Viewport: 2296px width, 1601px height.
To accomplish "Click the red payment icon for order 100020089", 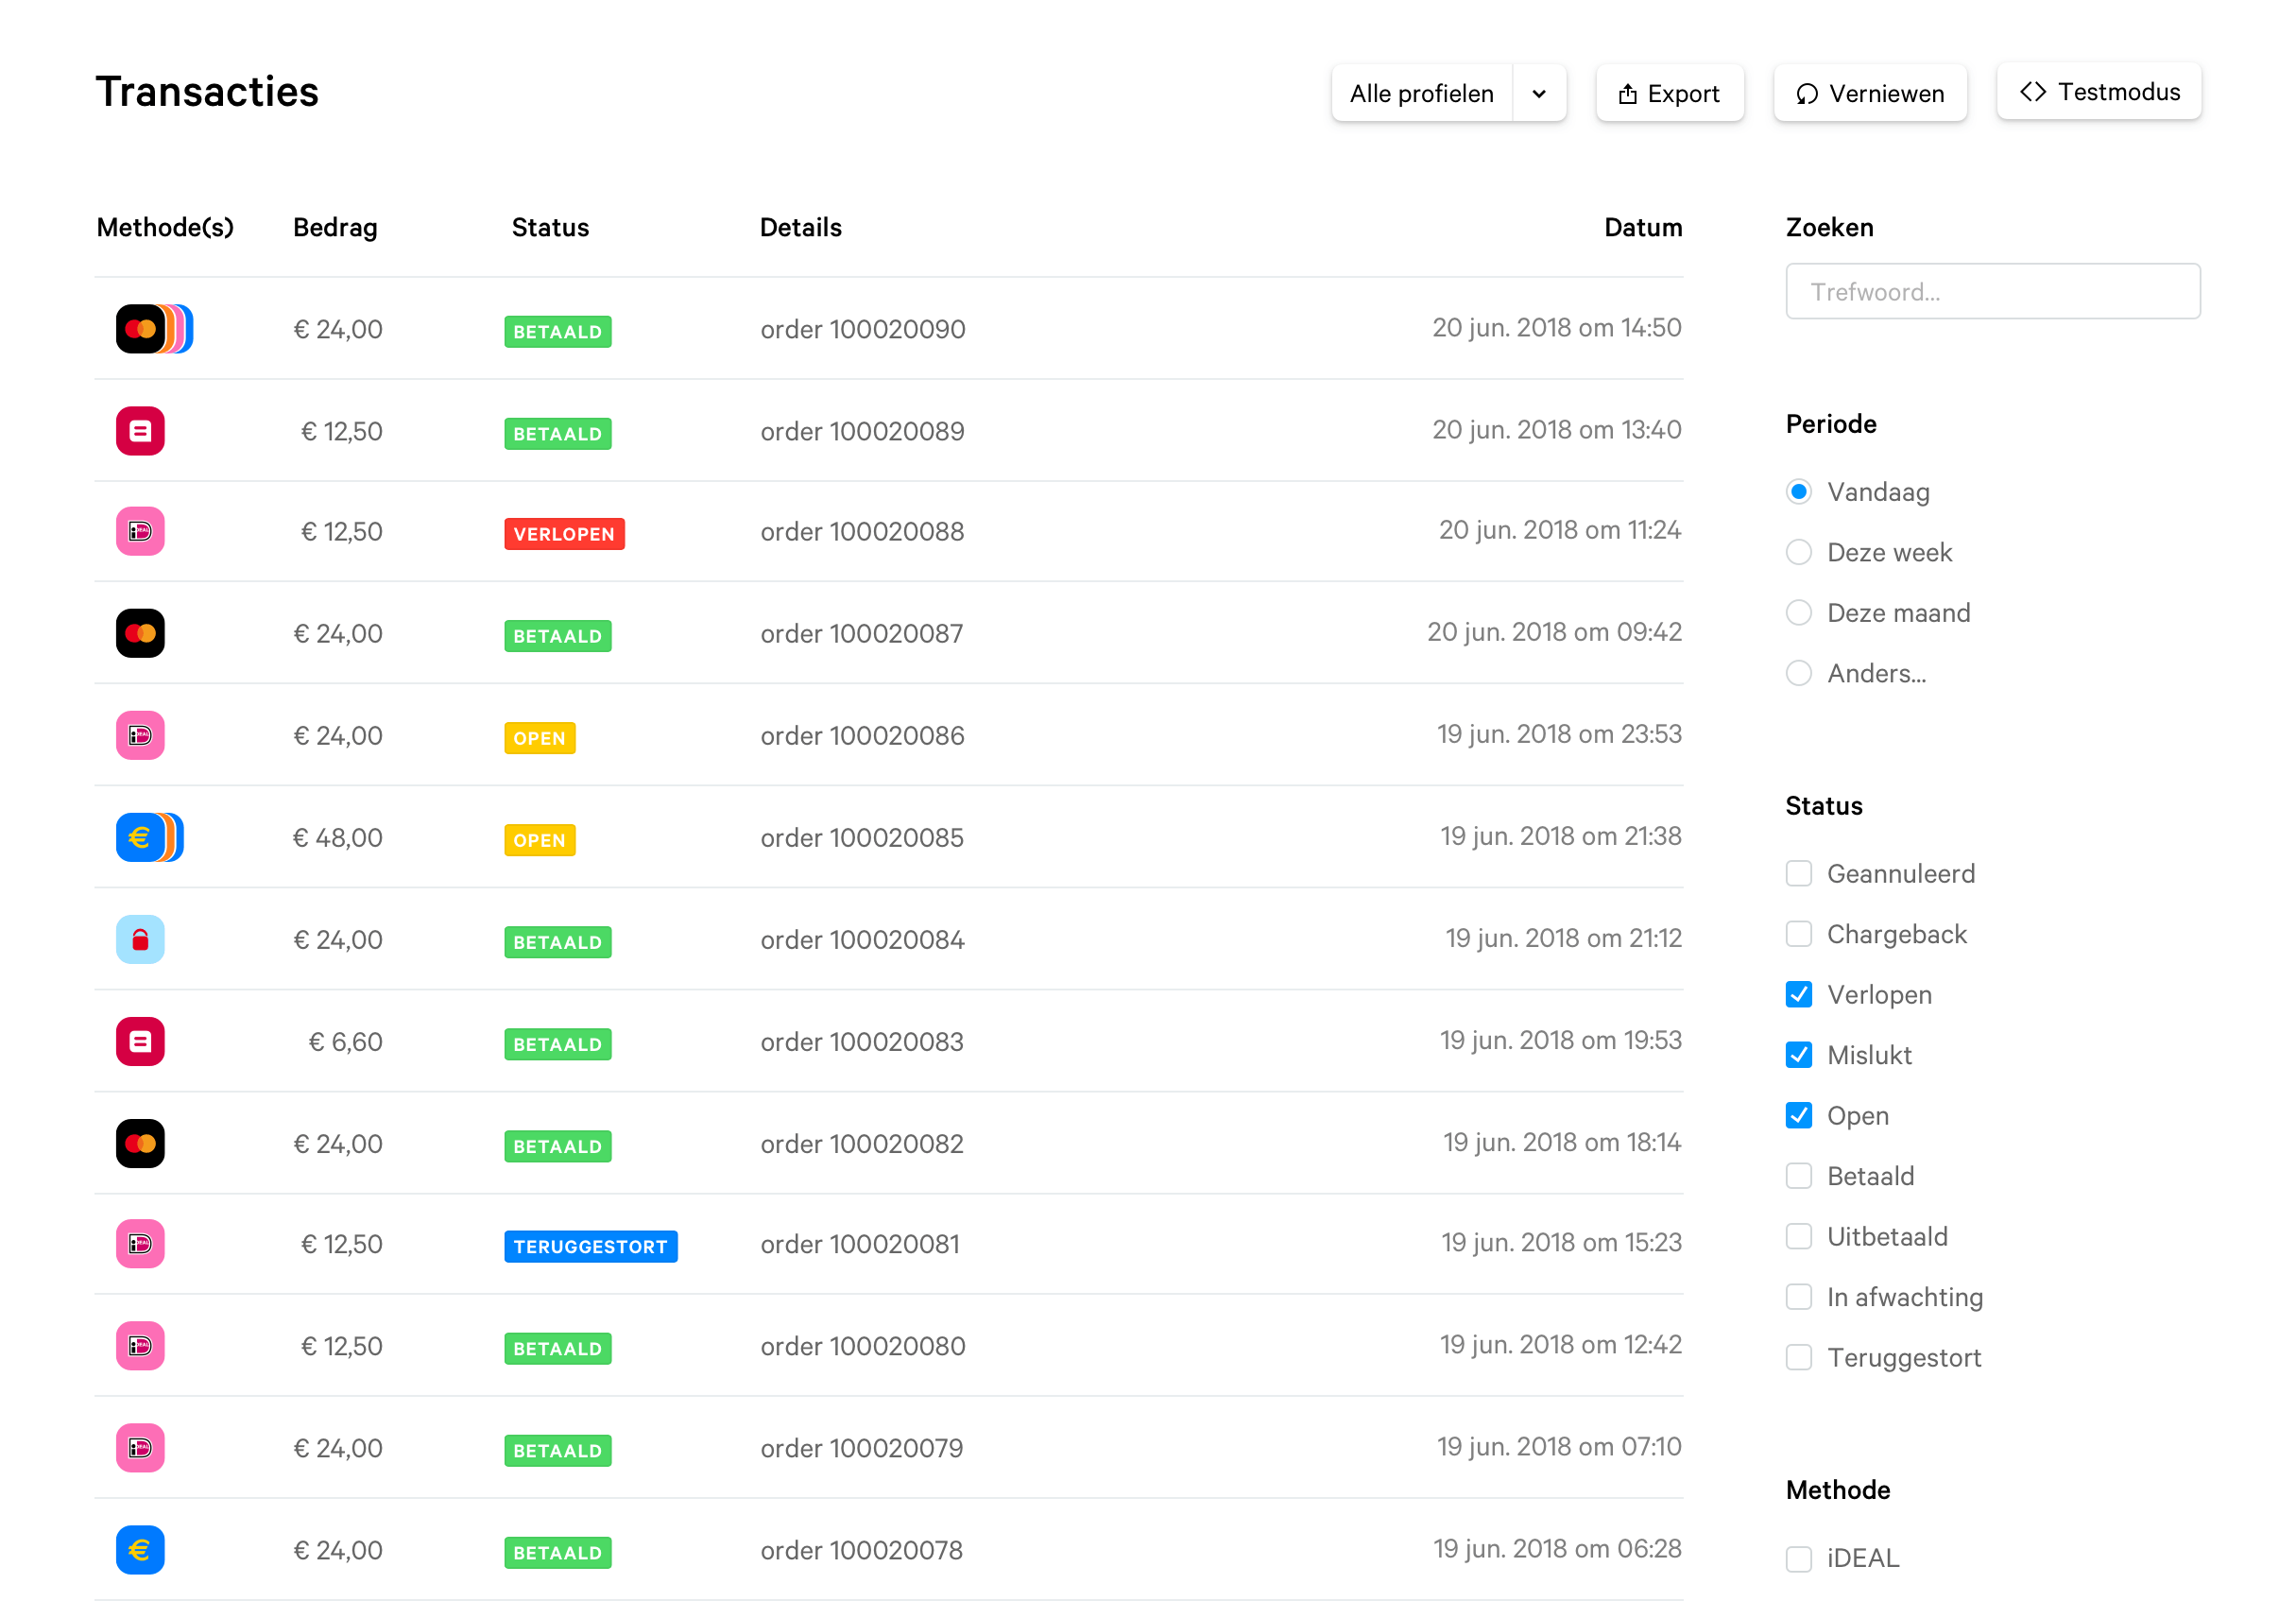I will 140,431.
